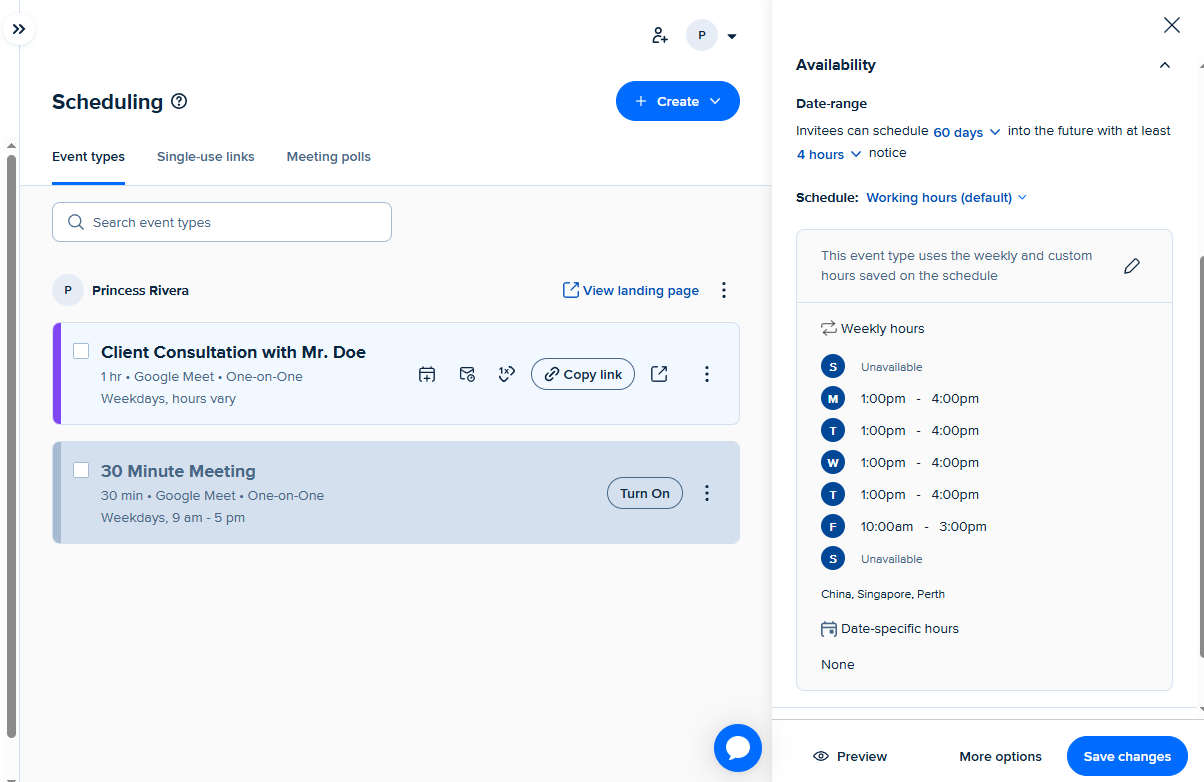
Task: Click the calendar-plus book meeting icon on Client Consultation
Action: pos(427,374)
